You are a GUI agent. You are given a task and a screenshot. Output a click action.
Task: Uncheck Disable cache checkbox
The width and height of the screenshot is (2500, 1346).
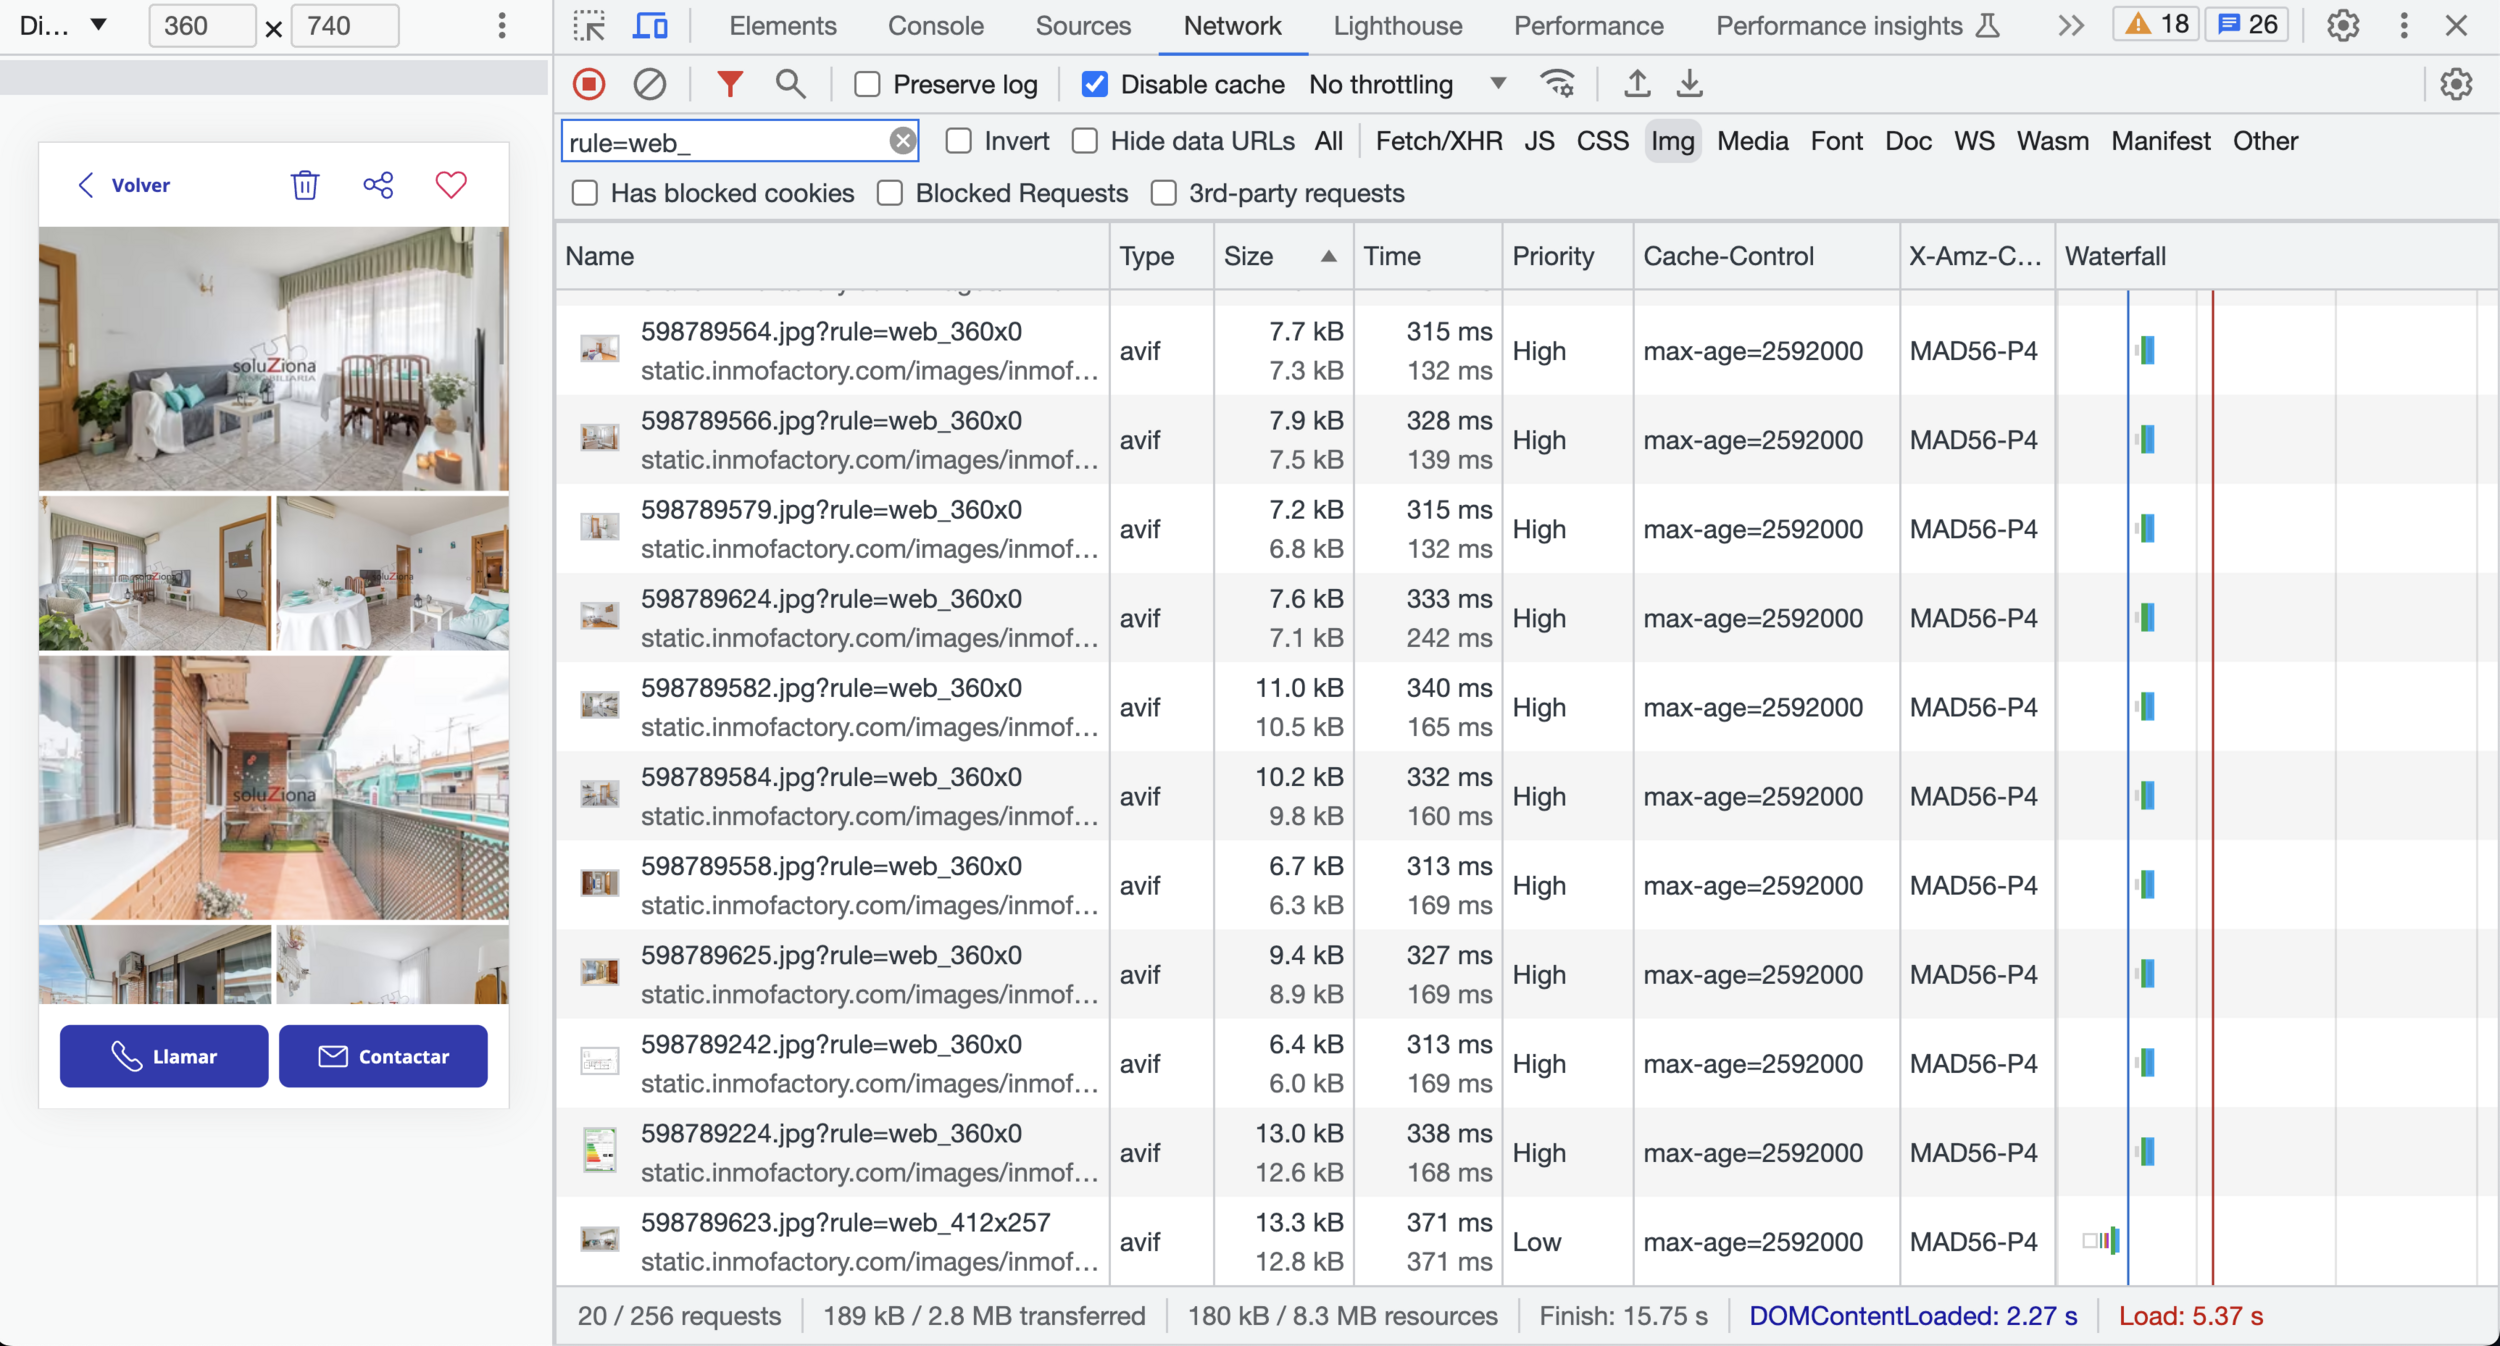pos(1095,85)
